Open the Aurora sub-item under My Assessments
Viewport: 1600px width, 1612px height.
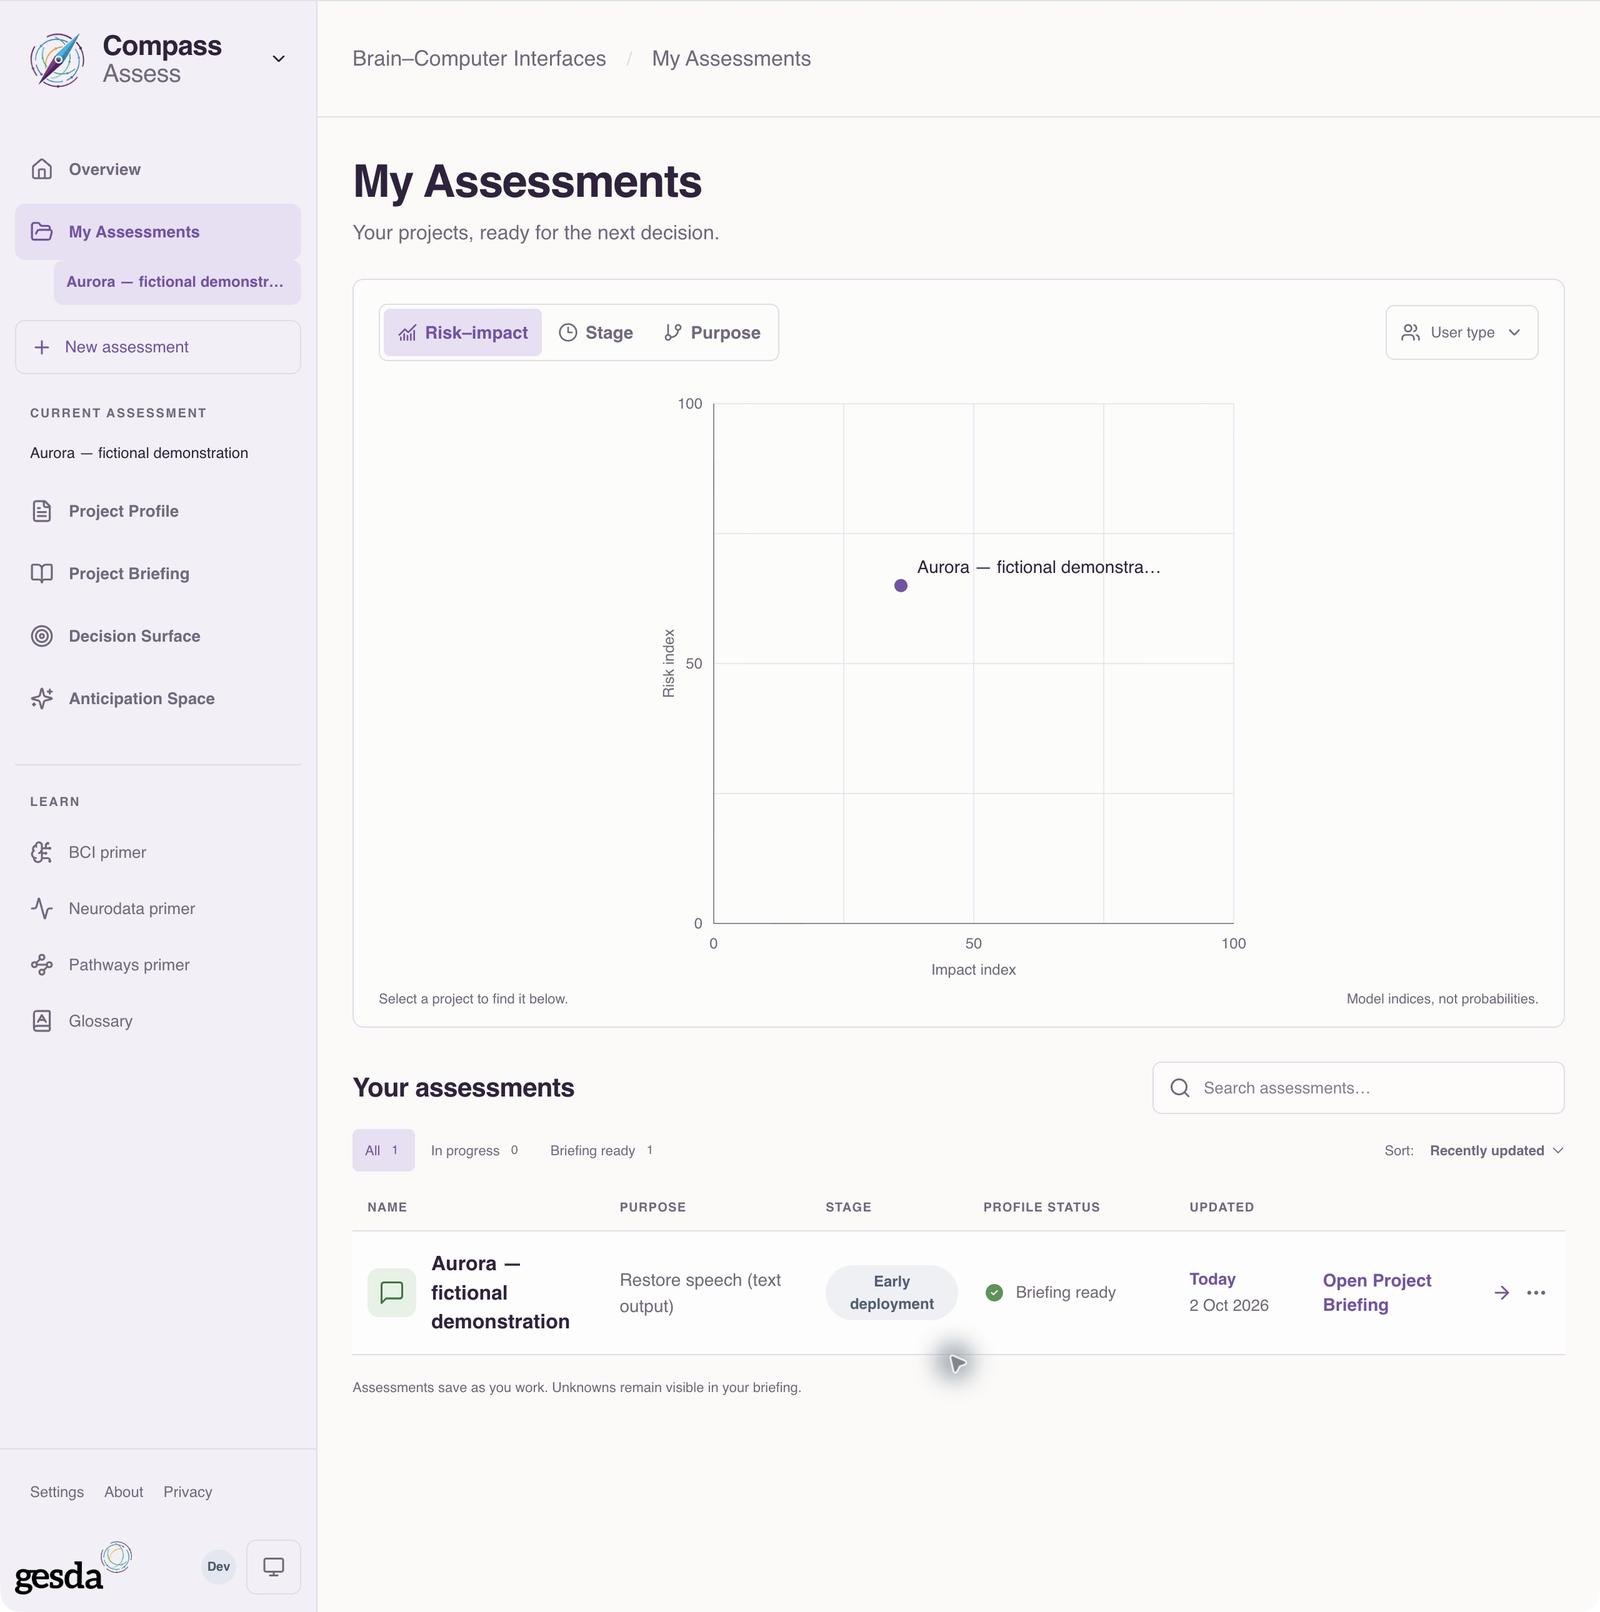[x=177, y=282]
